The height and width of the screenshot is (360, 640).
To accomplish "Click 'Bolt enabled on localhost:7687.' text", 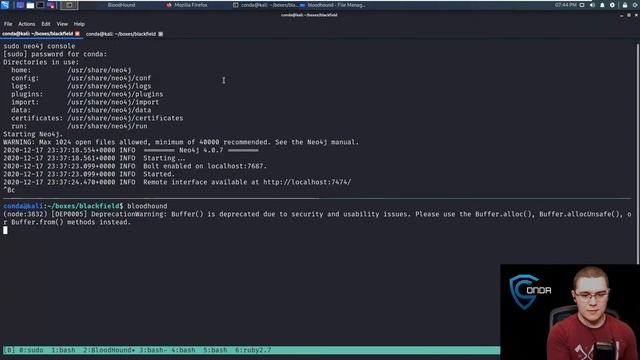I will click(205, 166).
